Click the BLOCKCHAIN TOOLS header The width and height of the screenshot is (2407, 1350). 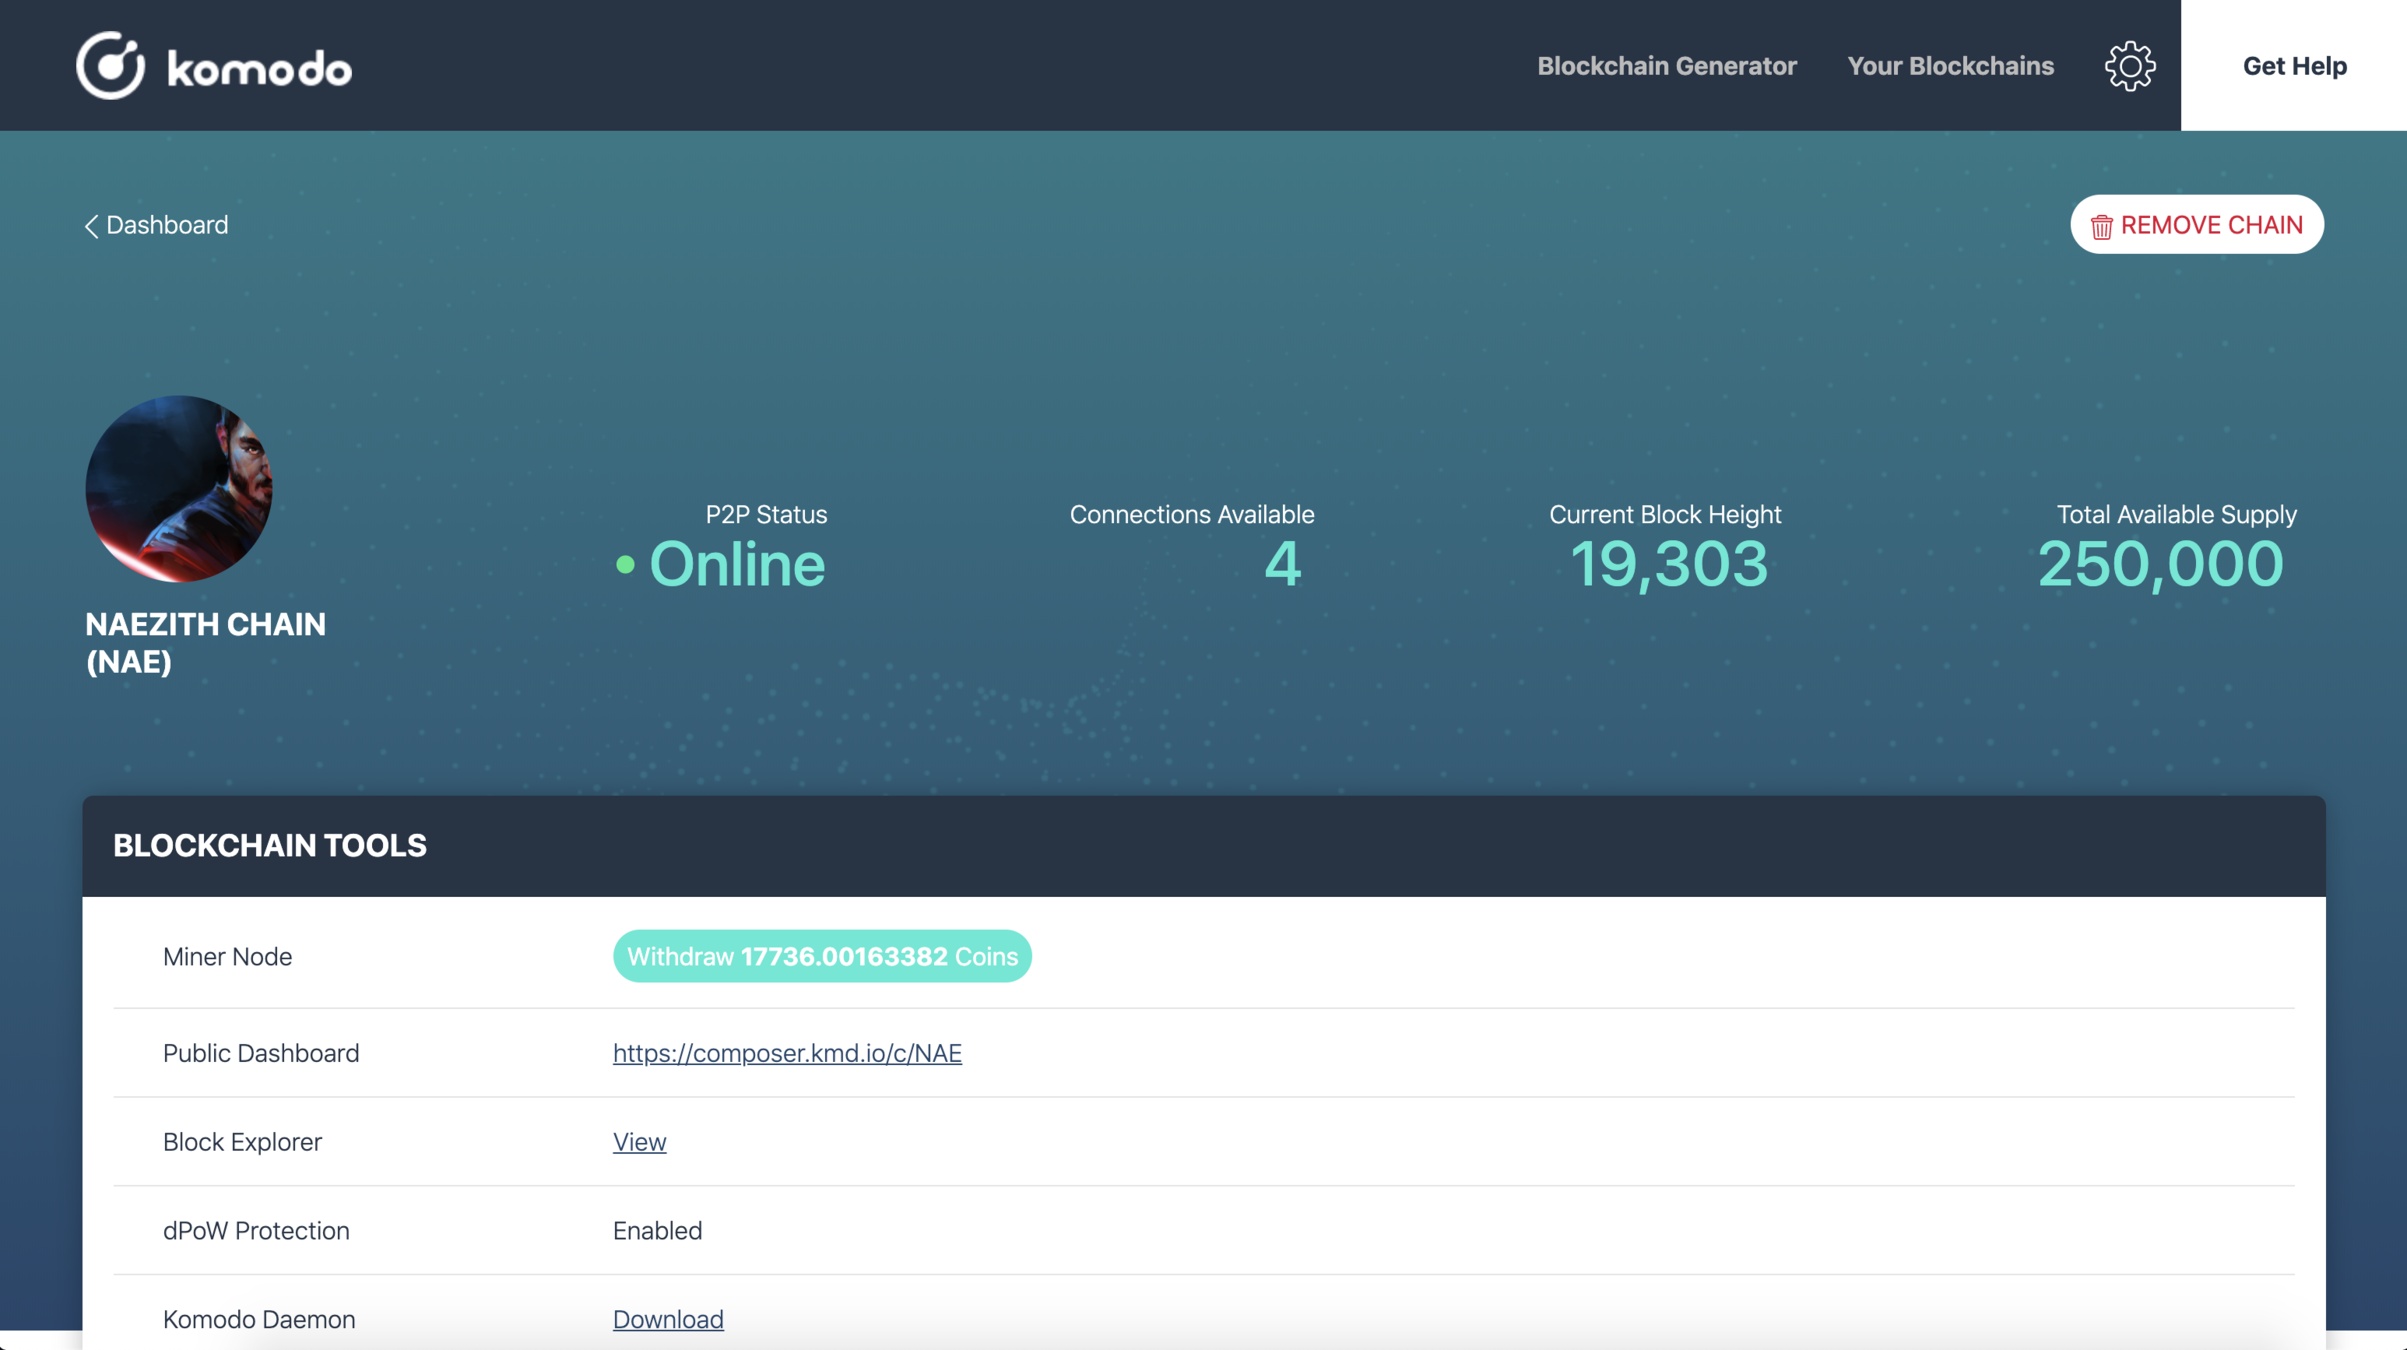click(x=269, y=846)
